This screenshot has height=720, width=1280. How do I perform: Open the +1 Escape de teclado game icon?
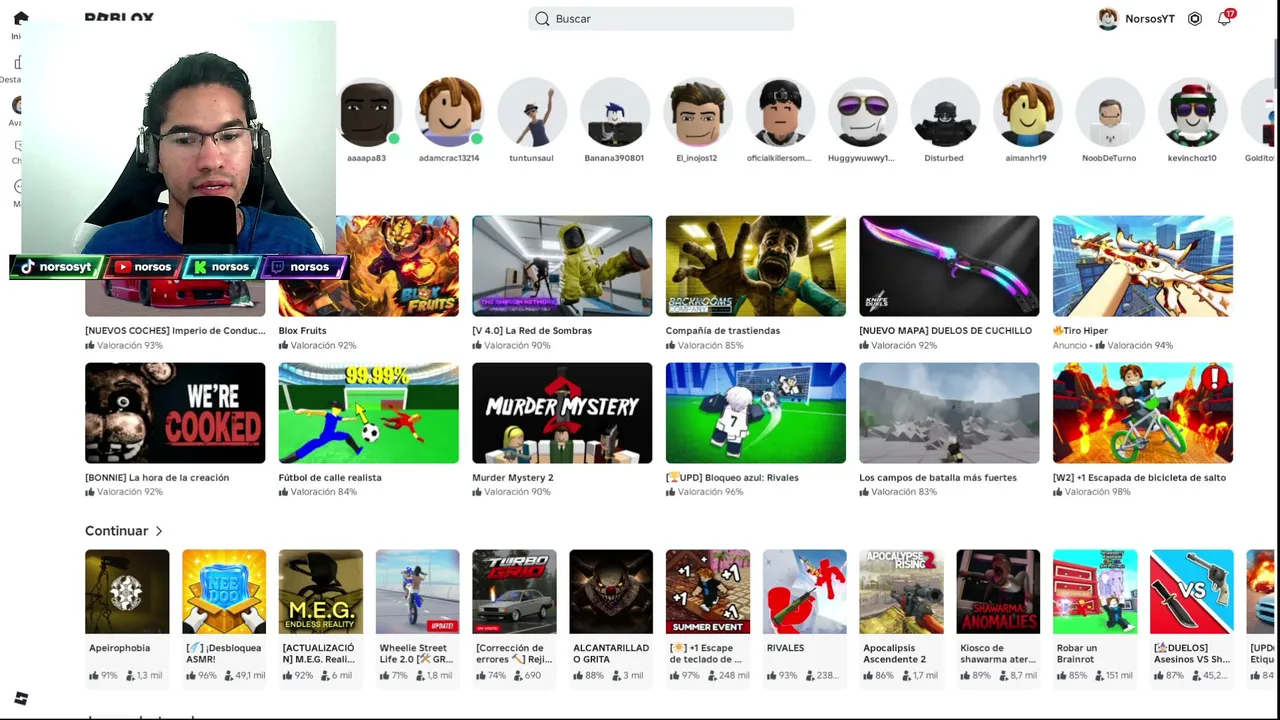[708, 591]
